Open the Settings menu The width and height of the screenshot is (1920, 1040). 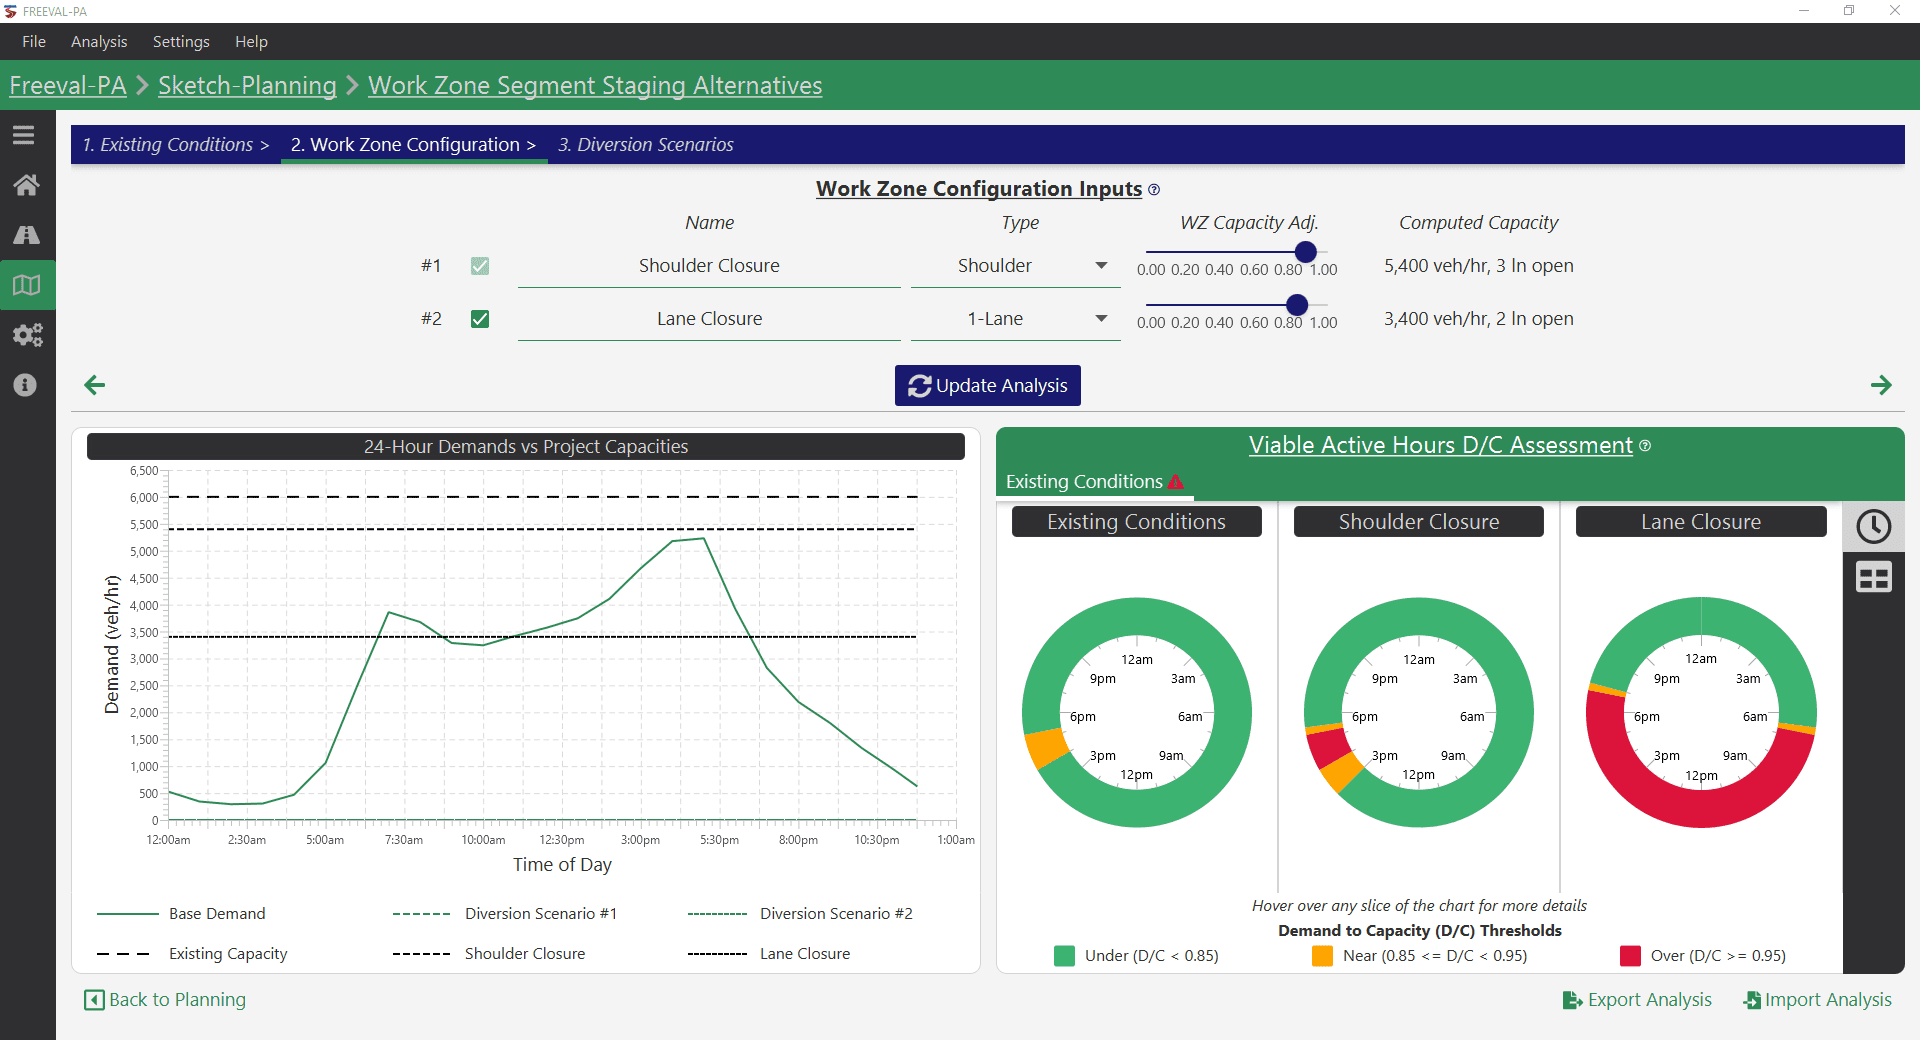tap(181, 42)
